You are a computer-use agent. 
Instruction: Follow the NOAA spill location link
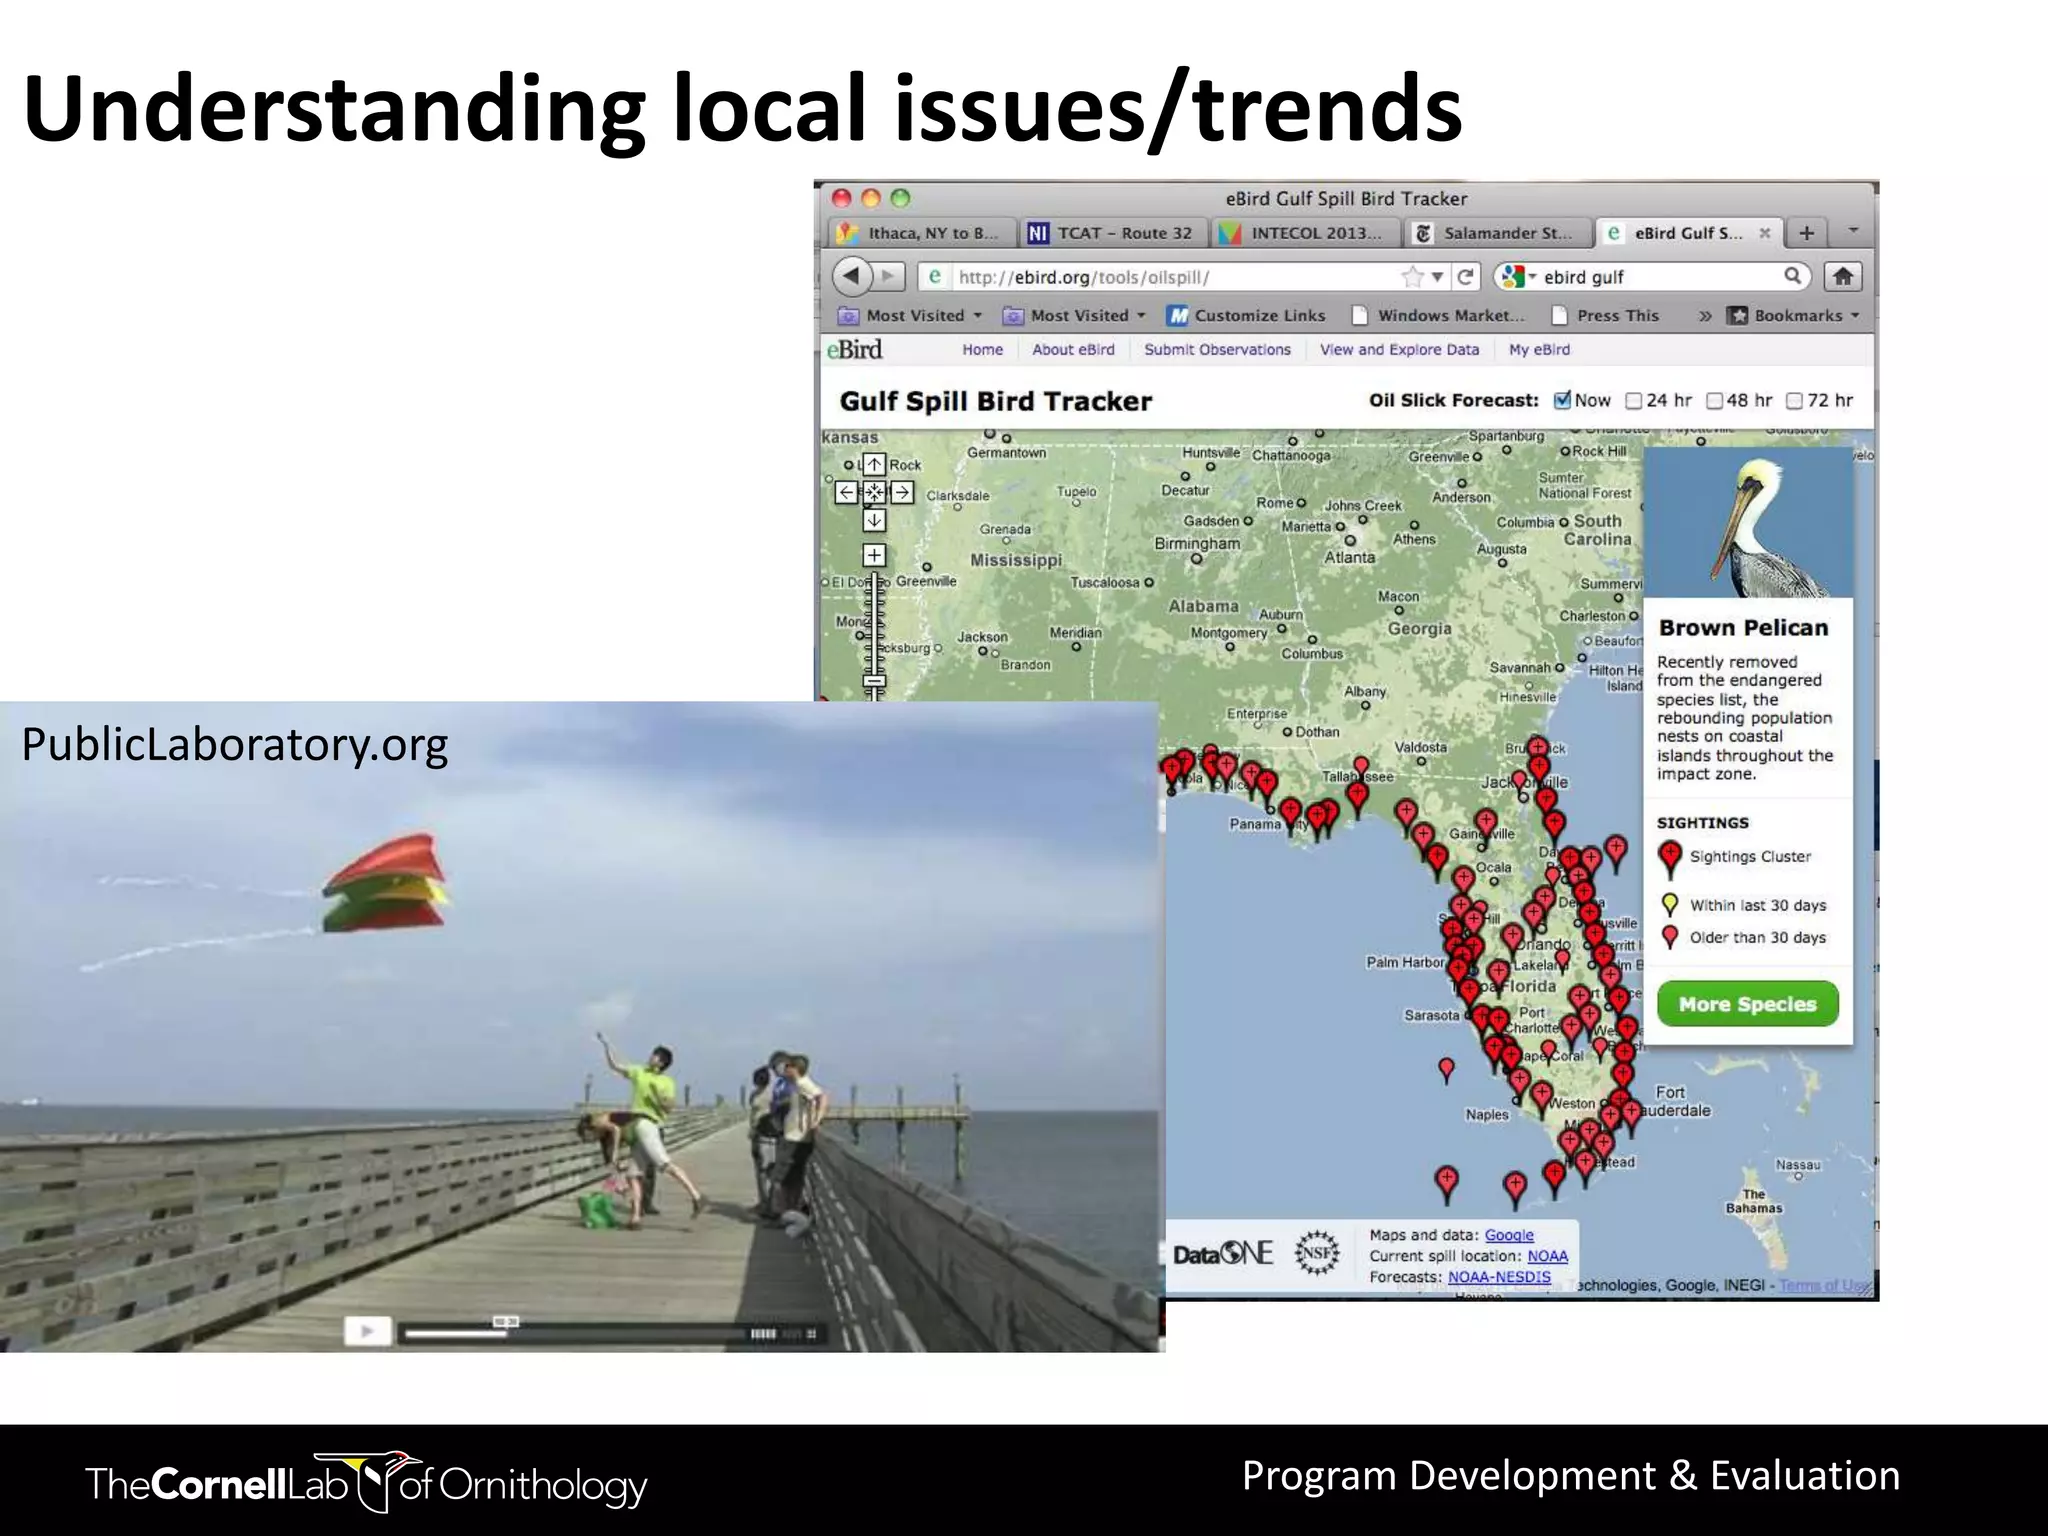coord(1547,1256)
